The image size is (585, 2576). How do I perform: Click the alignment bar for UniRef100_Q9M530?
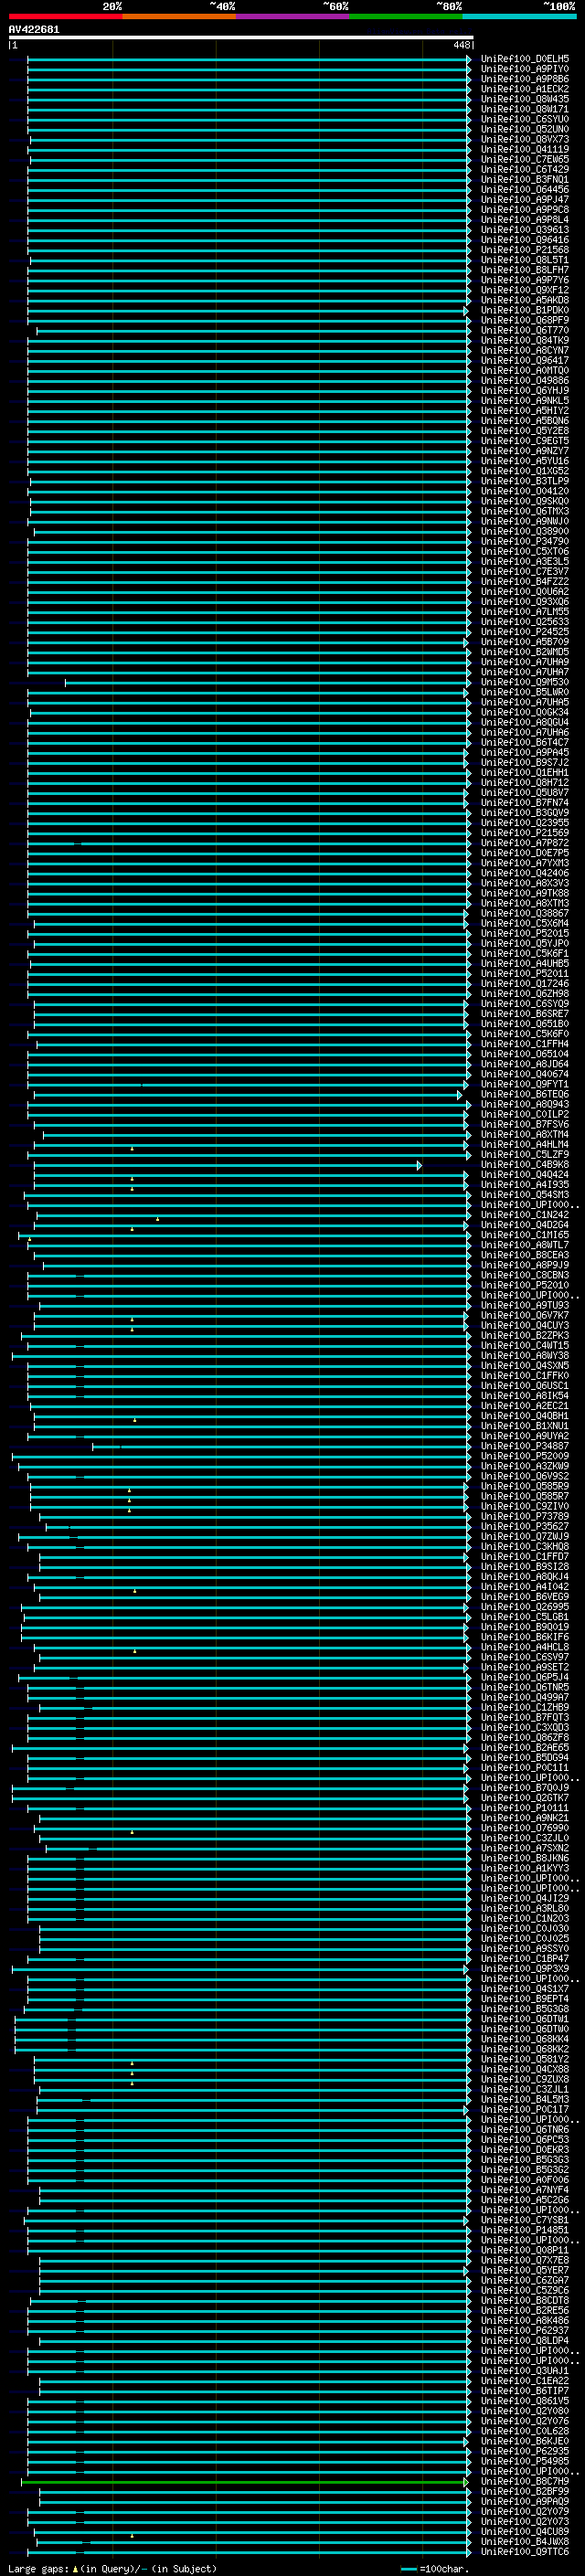[268, 683]
